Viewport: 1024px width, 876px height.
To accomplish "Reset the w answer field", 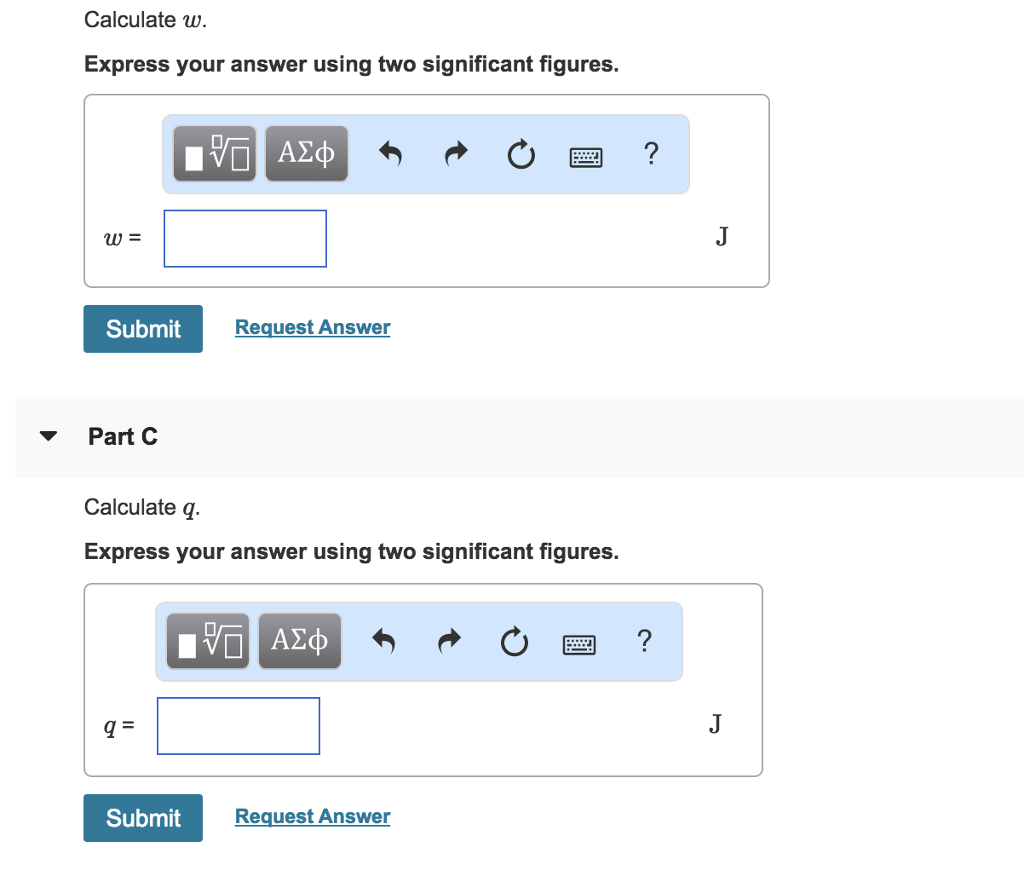I will (x=521, y=155).
